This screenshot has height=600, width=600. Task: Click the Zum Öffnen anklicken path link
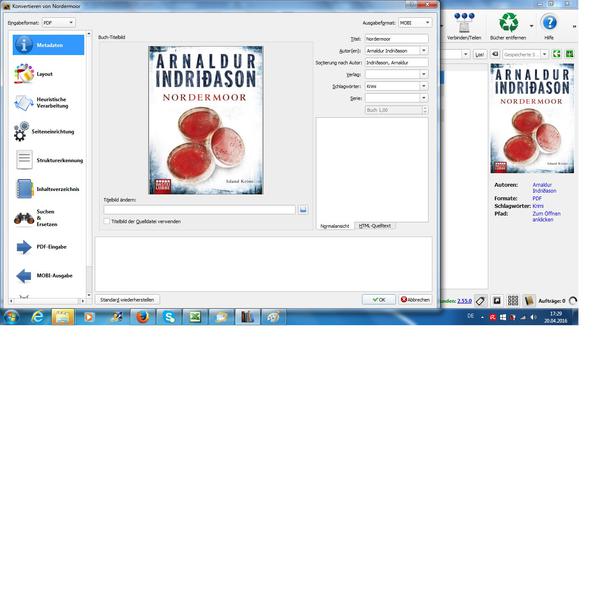click(x=546, y=217)
